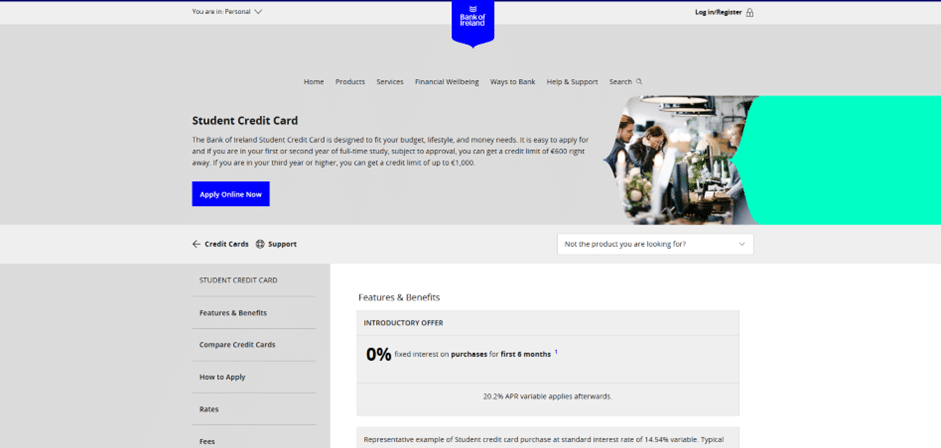This screenshot has width=941, height=448.
Task: Click the Bank of Ireland logo
Action: [x=472, y=21]
